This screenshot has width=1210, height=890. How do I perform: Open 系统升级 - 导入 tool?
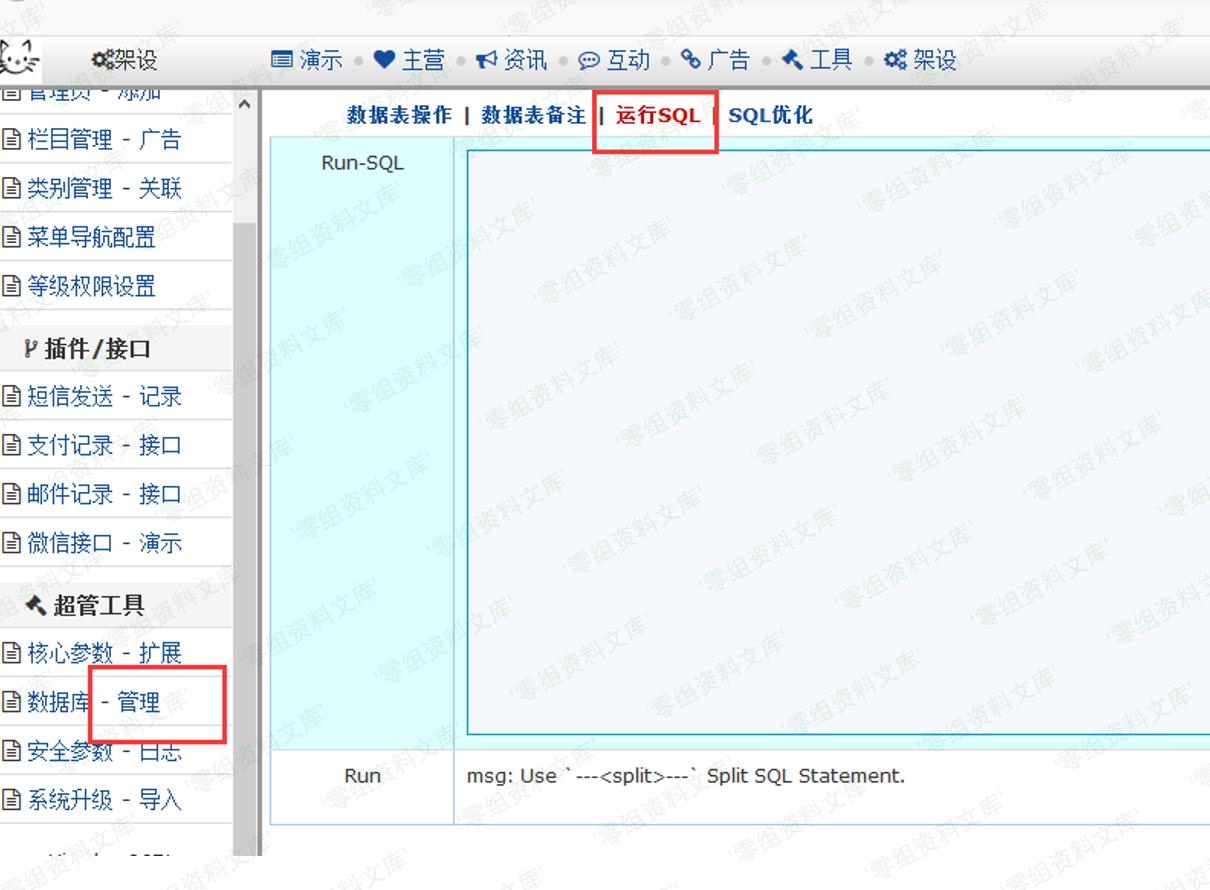point(104,800)
